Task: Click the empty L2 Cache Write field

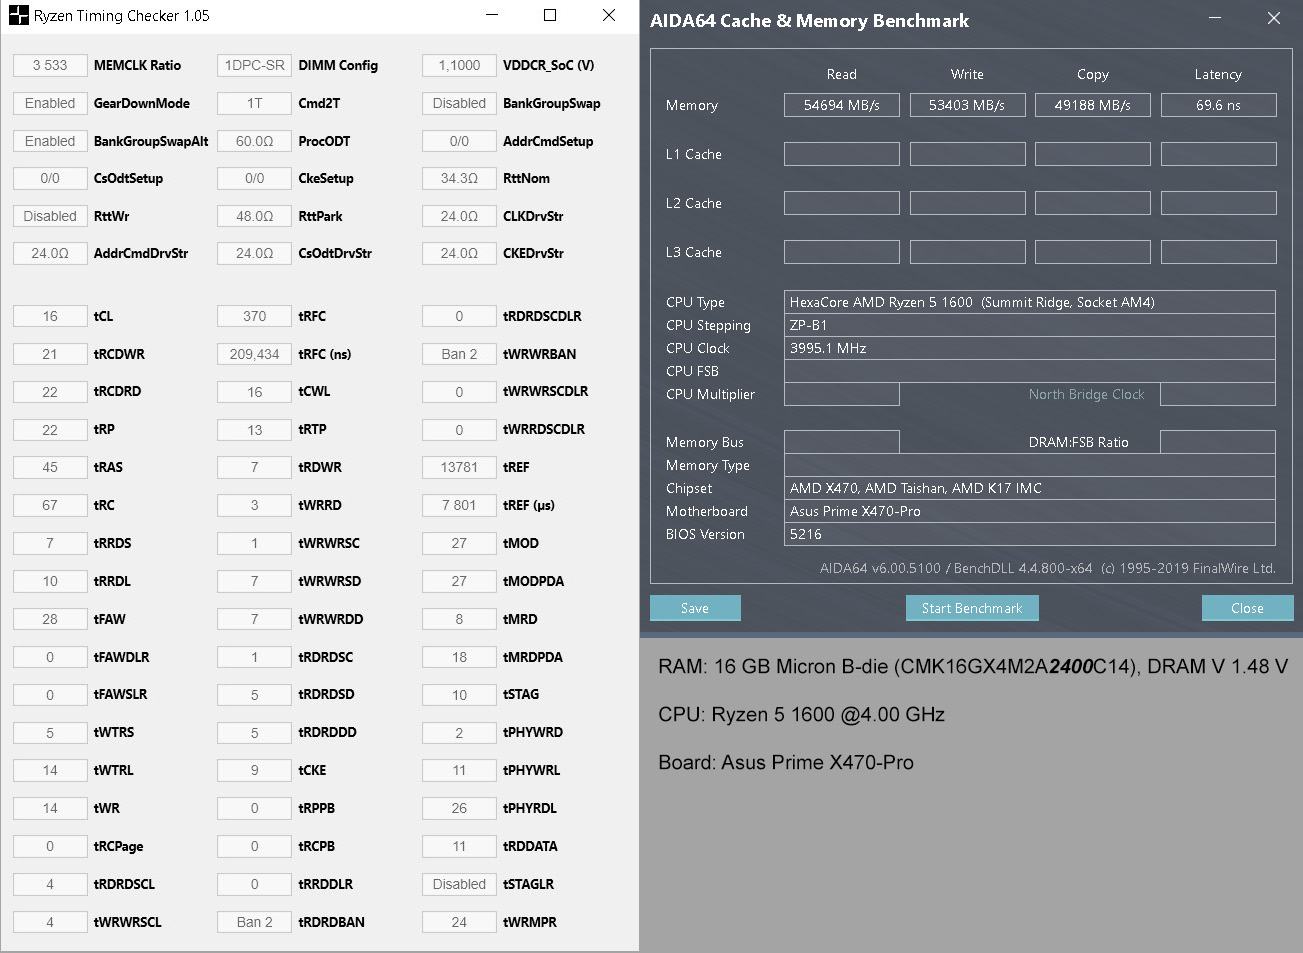Action: [967, 203]
